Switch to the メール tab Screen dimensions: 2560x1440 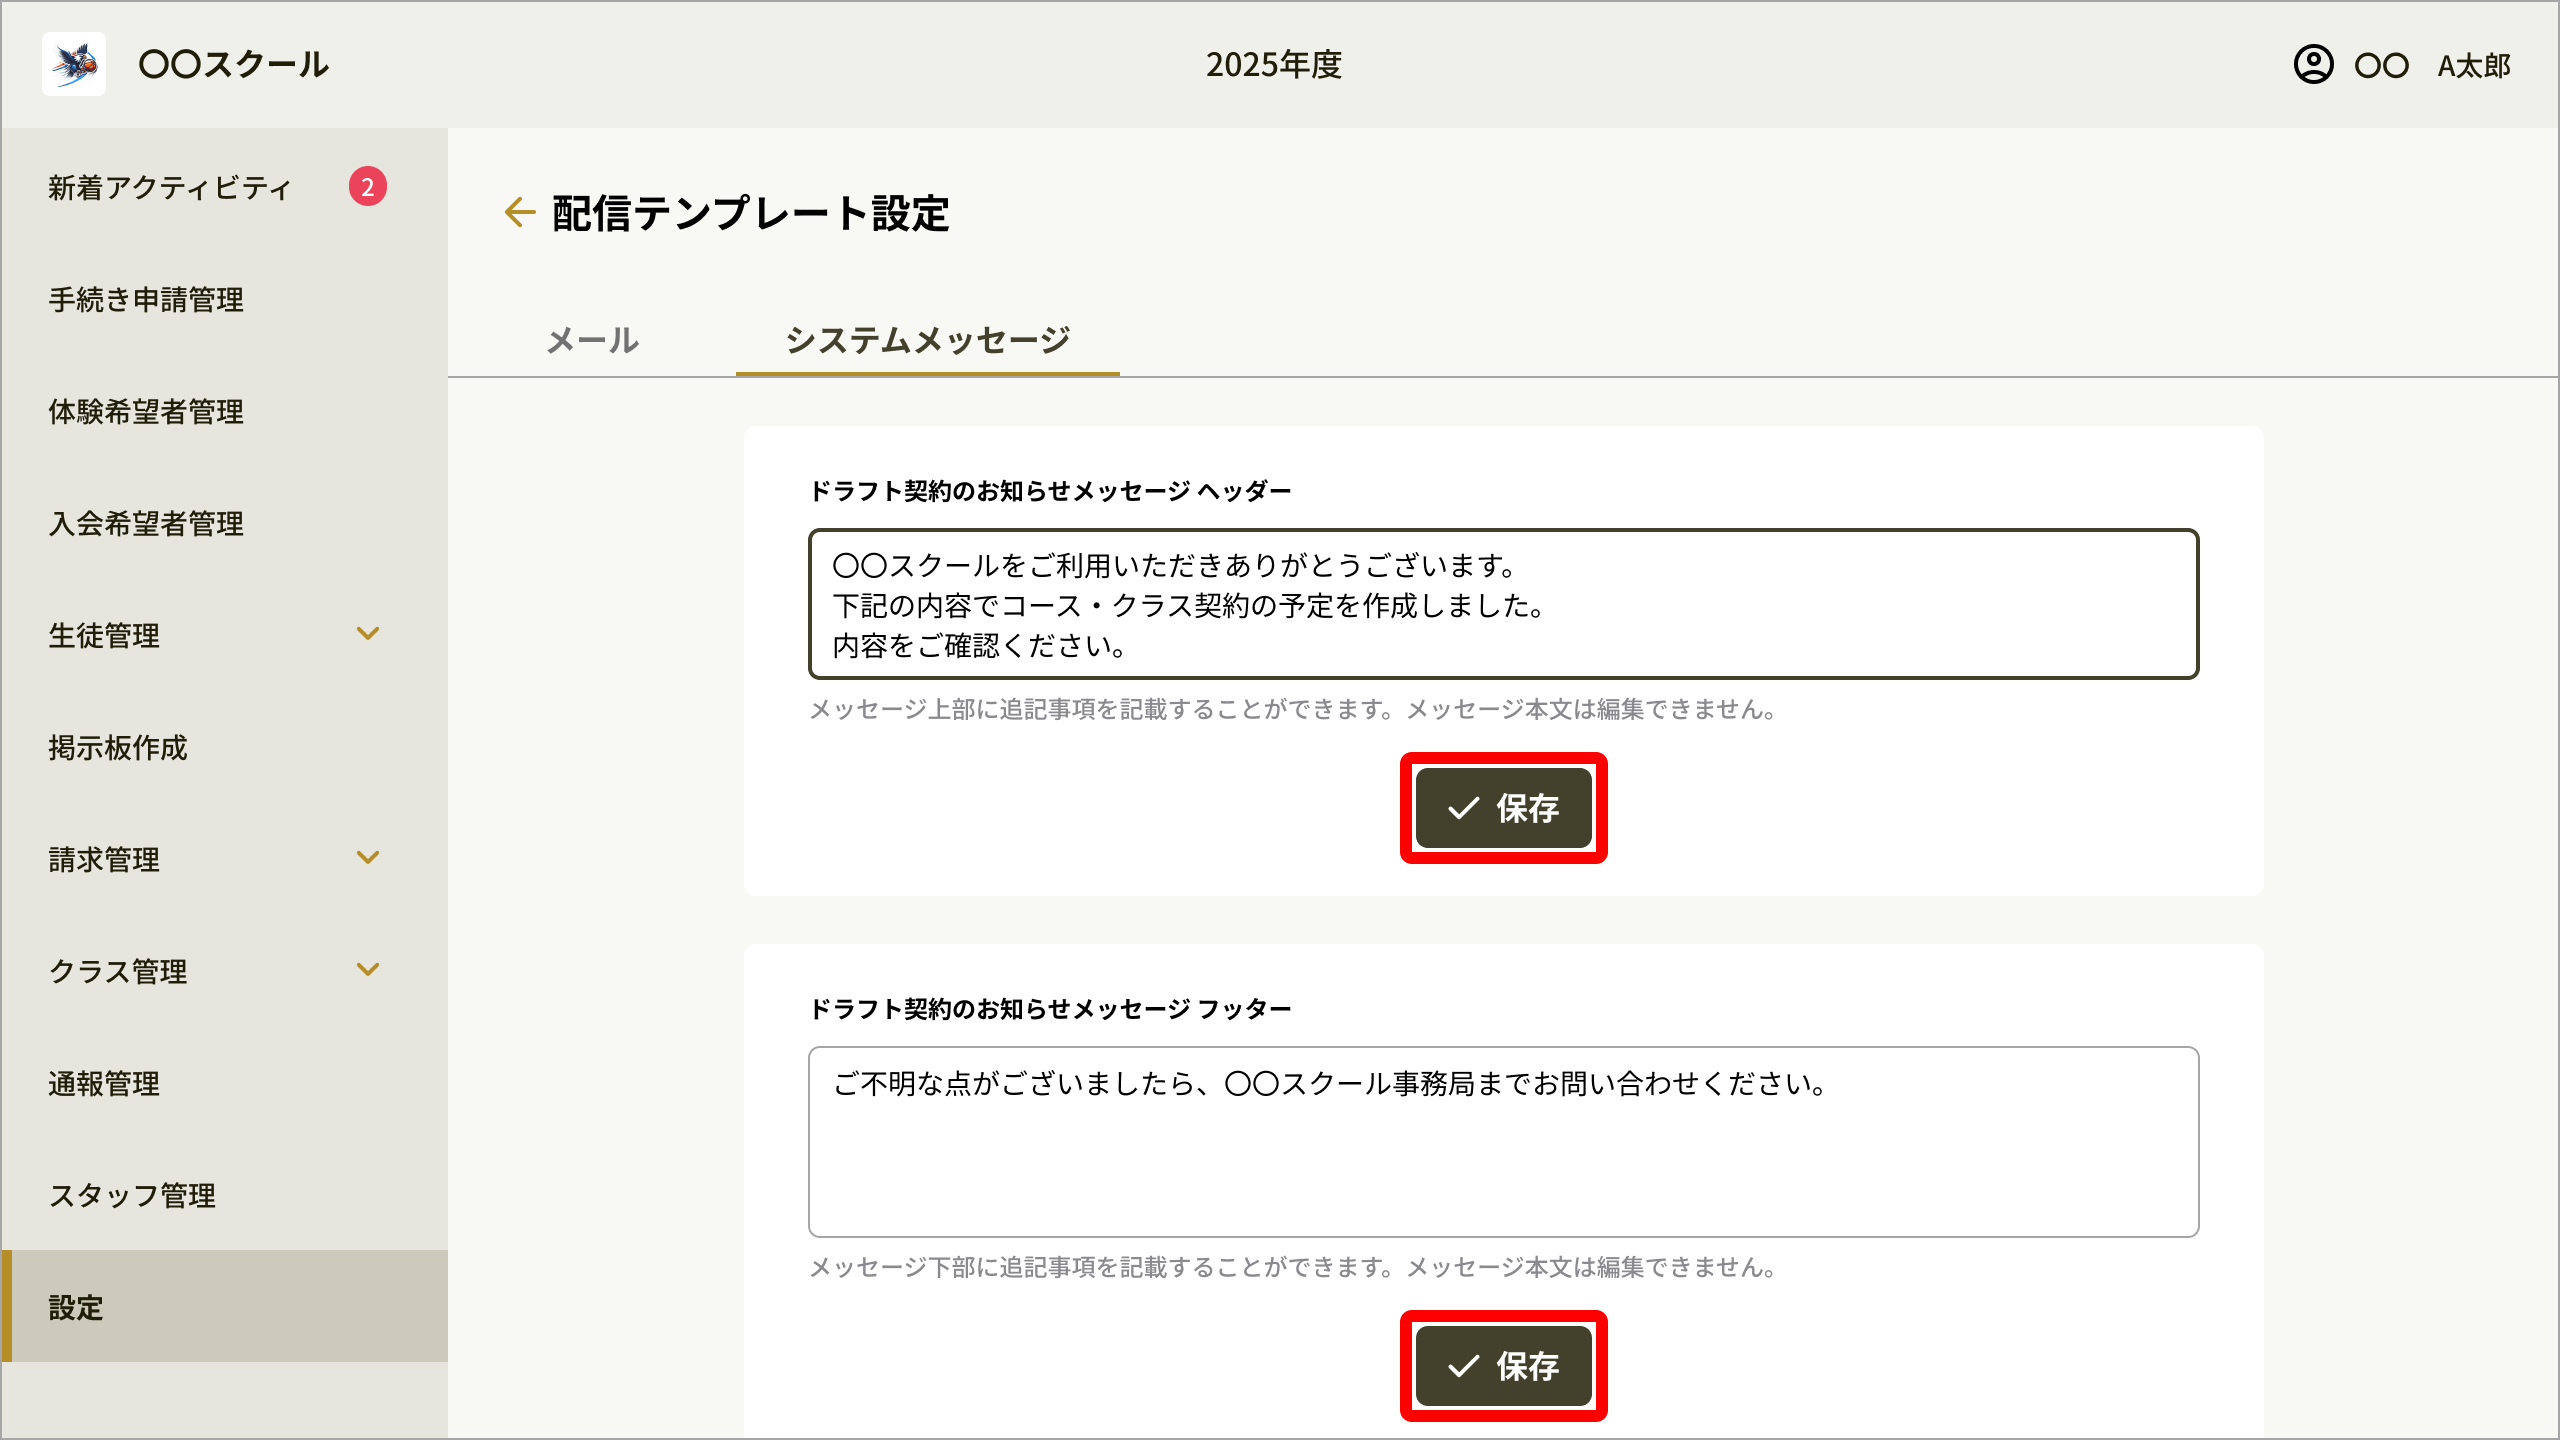point(592,340)
